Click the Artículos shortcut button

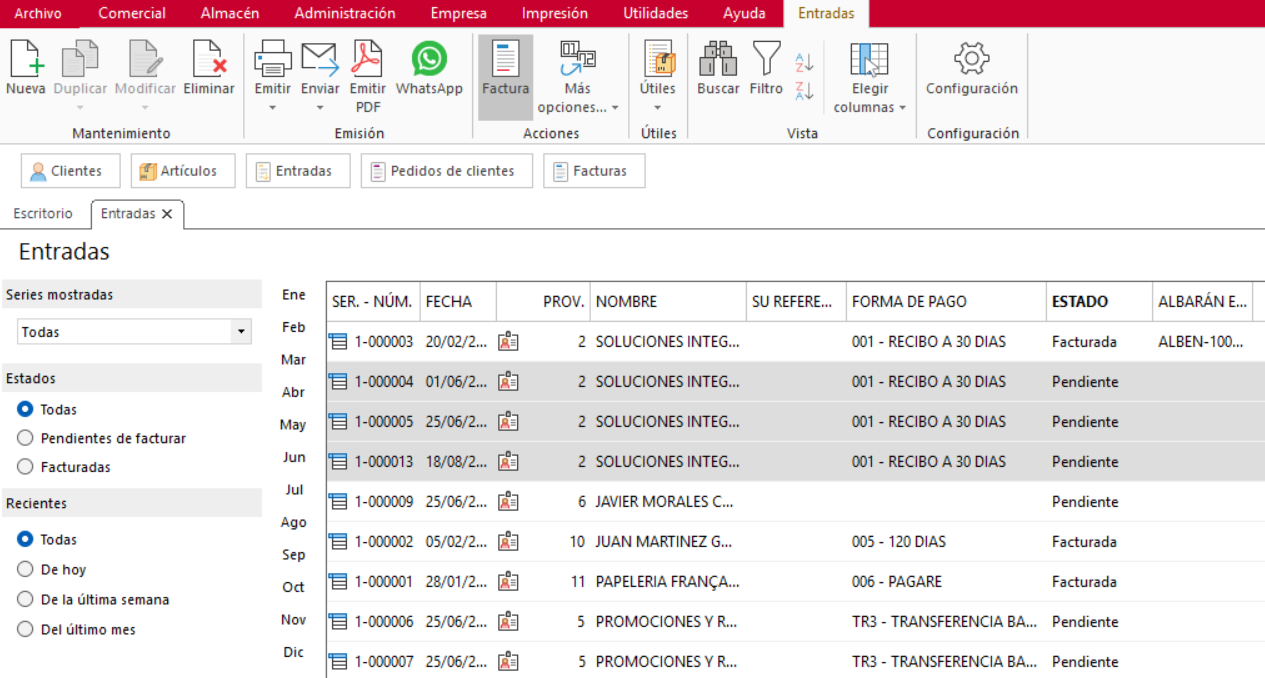[x=182, y=171]
